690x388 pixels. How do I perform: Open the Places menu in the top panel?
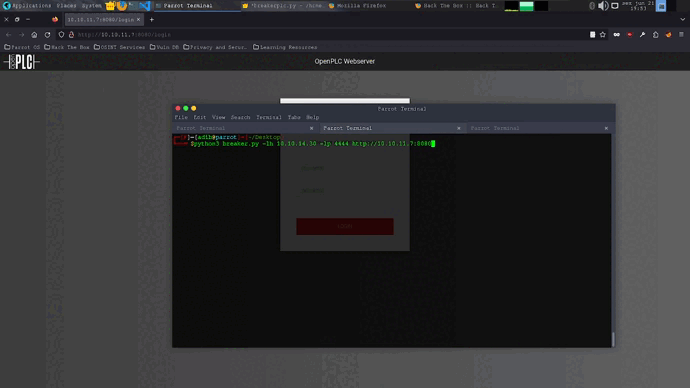click(x=66, y=6)
